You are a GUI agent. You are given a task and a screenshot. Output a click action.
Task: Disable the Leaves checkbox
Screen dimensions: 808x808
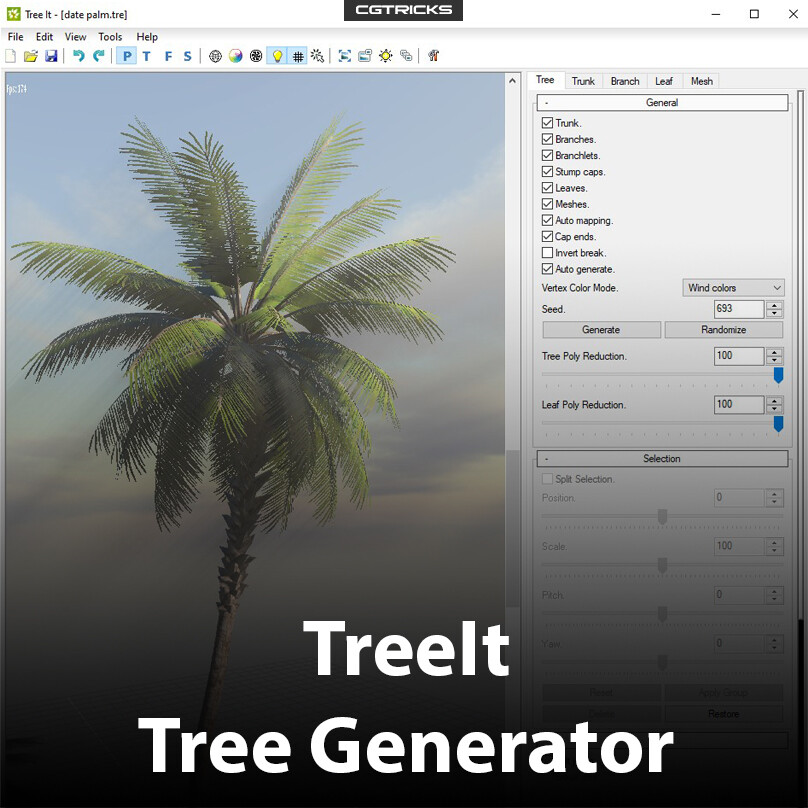(x=547, y=188)
